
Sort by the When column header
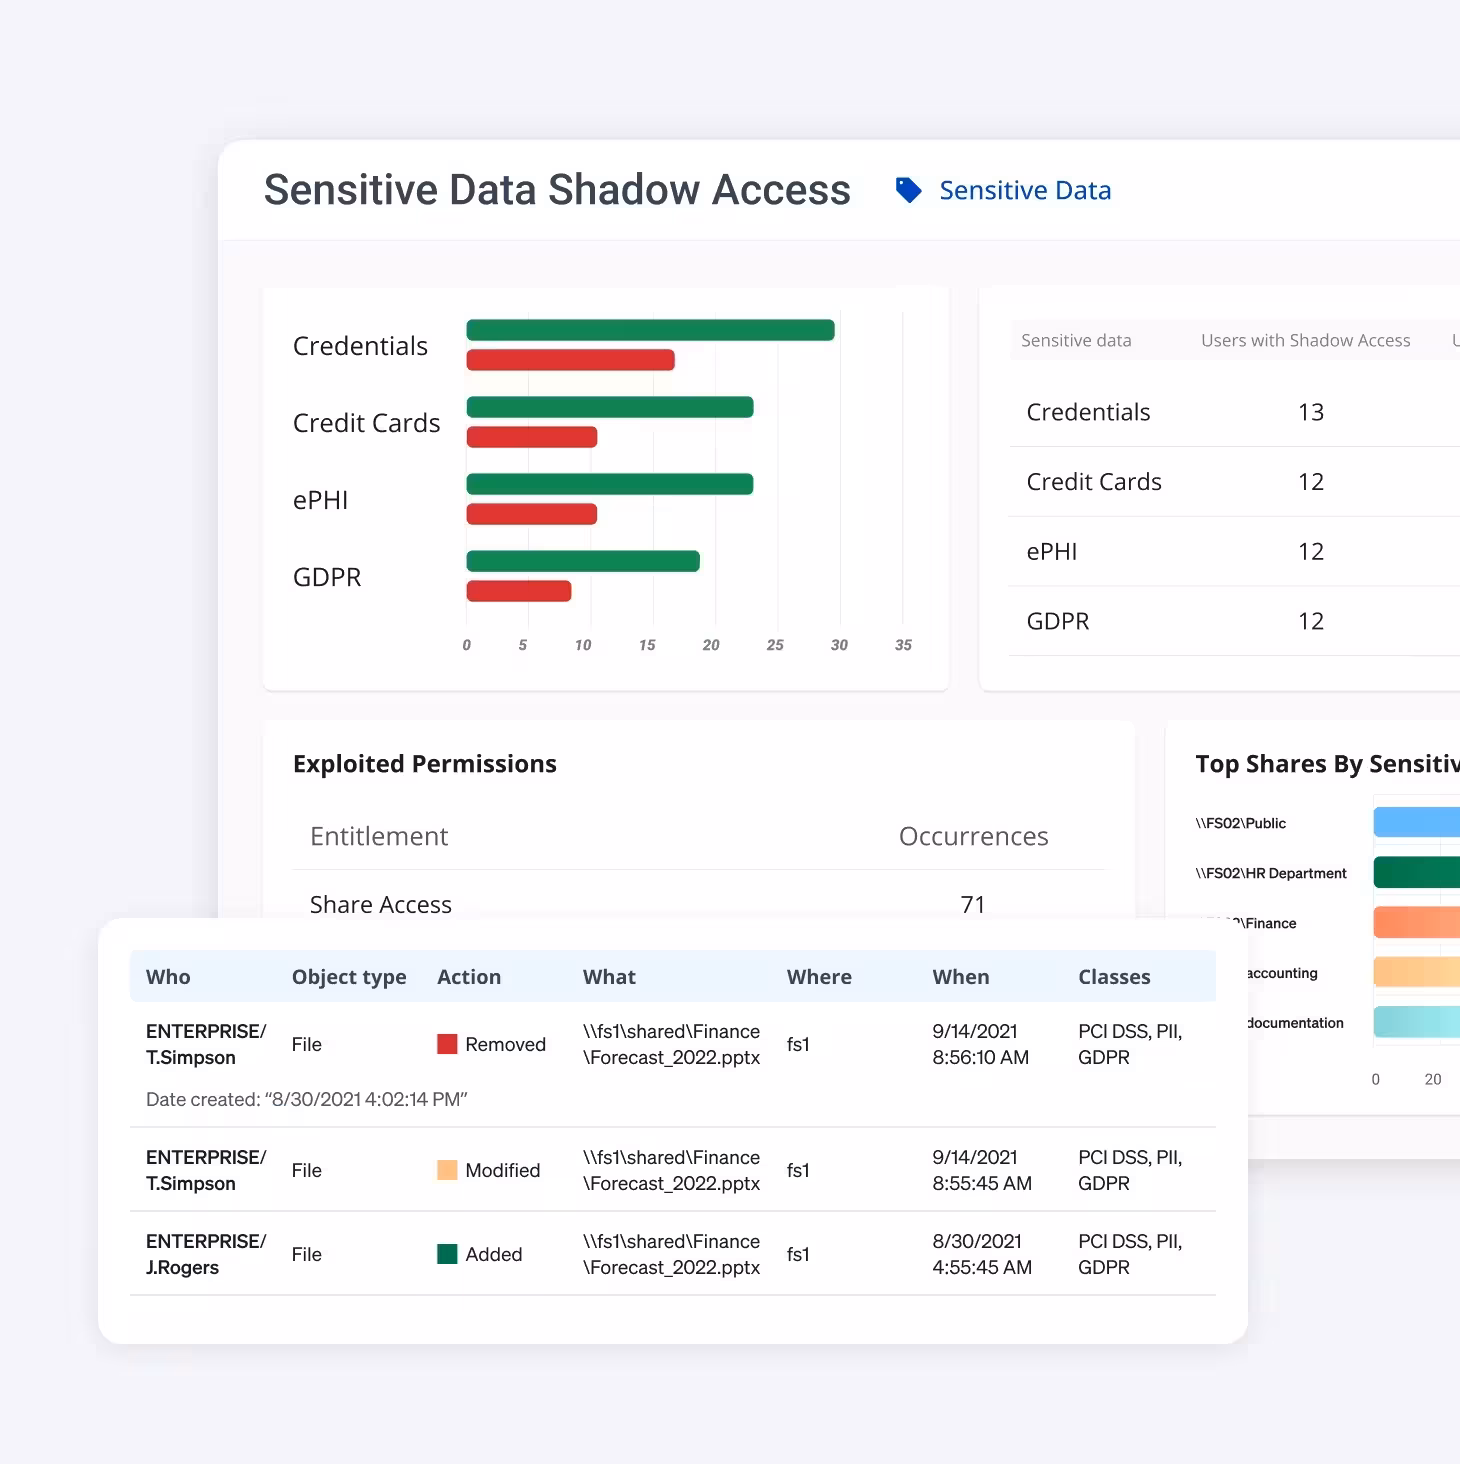click(x=960, y=977)
